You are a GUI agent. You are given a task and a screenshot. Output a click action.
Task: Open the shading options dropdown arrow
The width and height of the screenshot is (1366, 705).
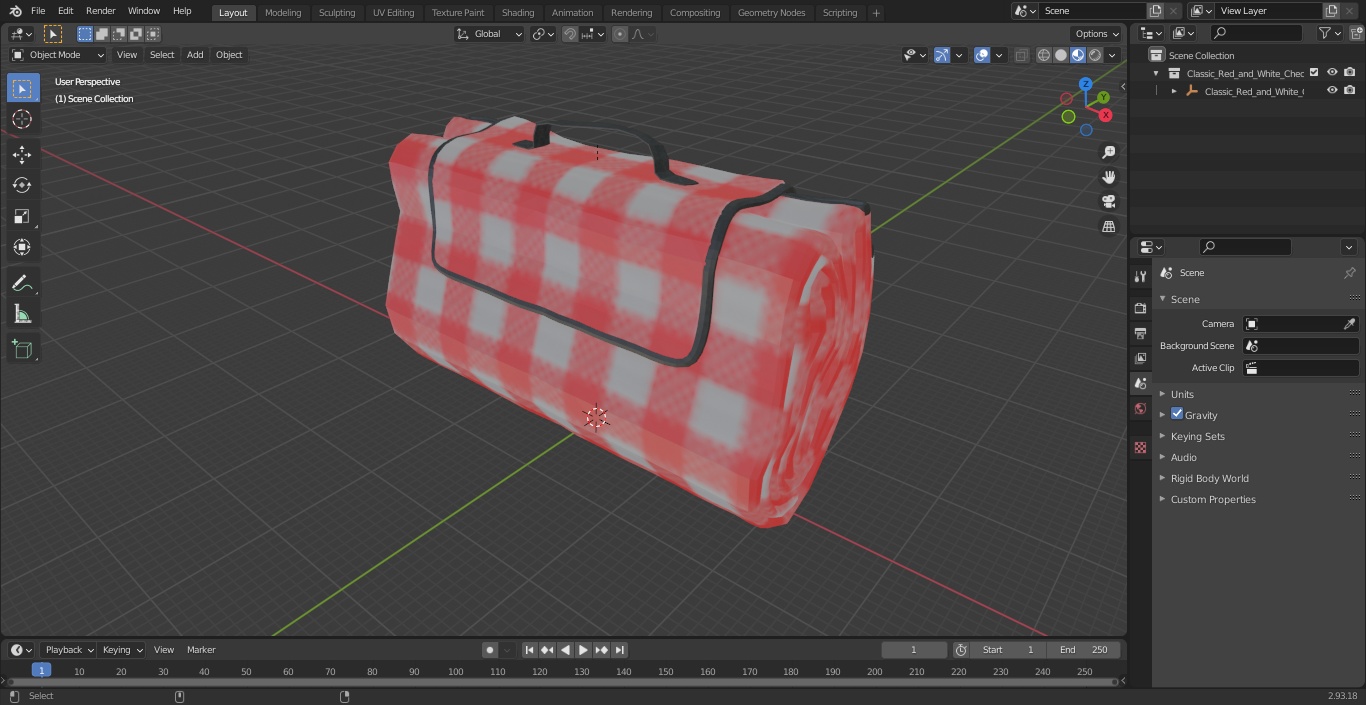click(1112, 55)
